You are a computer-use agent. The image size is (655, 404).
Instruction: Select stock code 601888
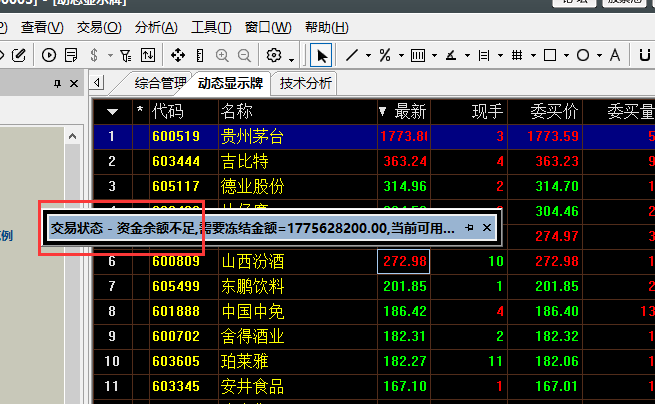176,311
